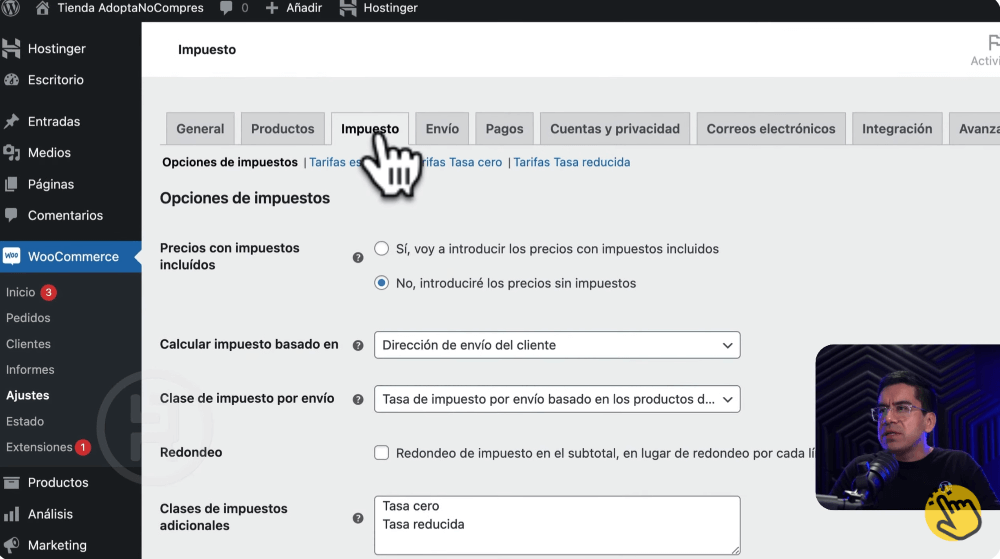Click the Hostinger icon in sidebar

11,48
